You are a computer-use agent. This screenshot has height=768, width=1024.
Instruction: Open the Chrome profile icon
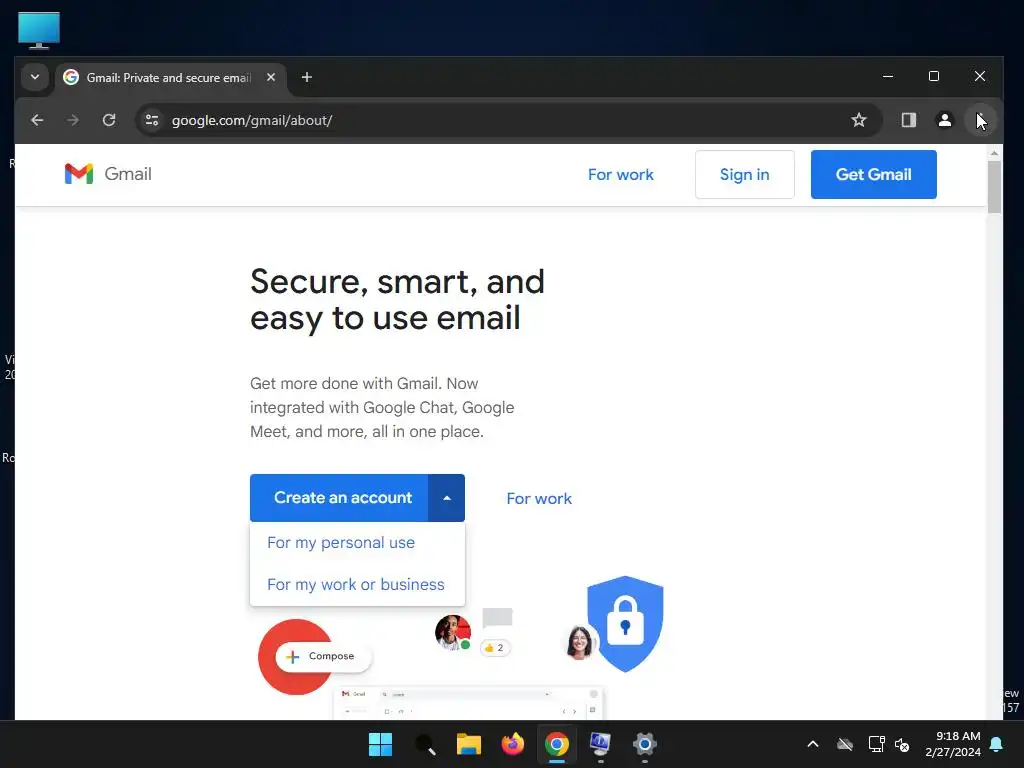pos(944,120)
